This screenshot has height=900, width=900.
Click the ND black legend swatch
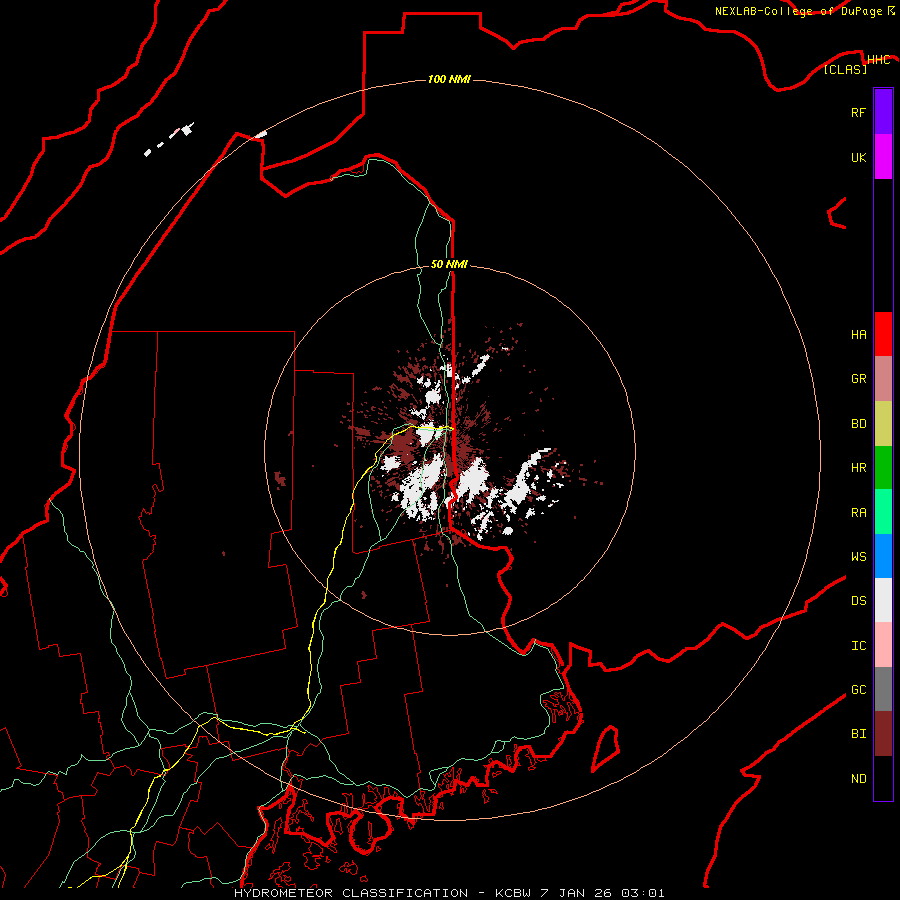point(883,778)
